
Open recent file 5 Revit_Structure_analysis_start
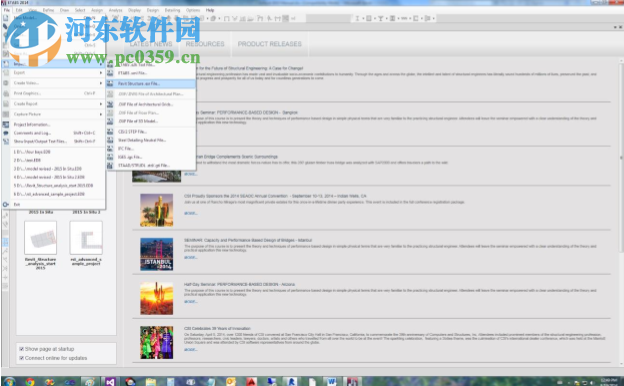pyautogui.click(x=53, y=185)
